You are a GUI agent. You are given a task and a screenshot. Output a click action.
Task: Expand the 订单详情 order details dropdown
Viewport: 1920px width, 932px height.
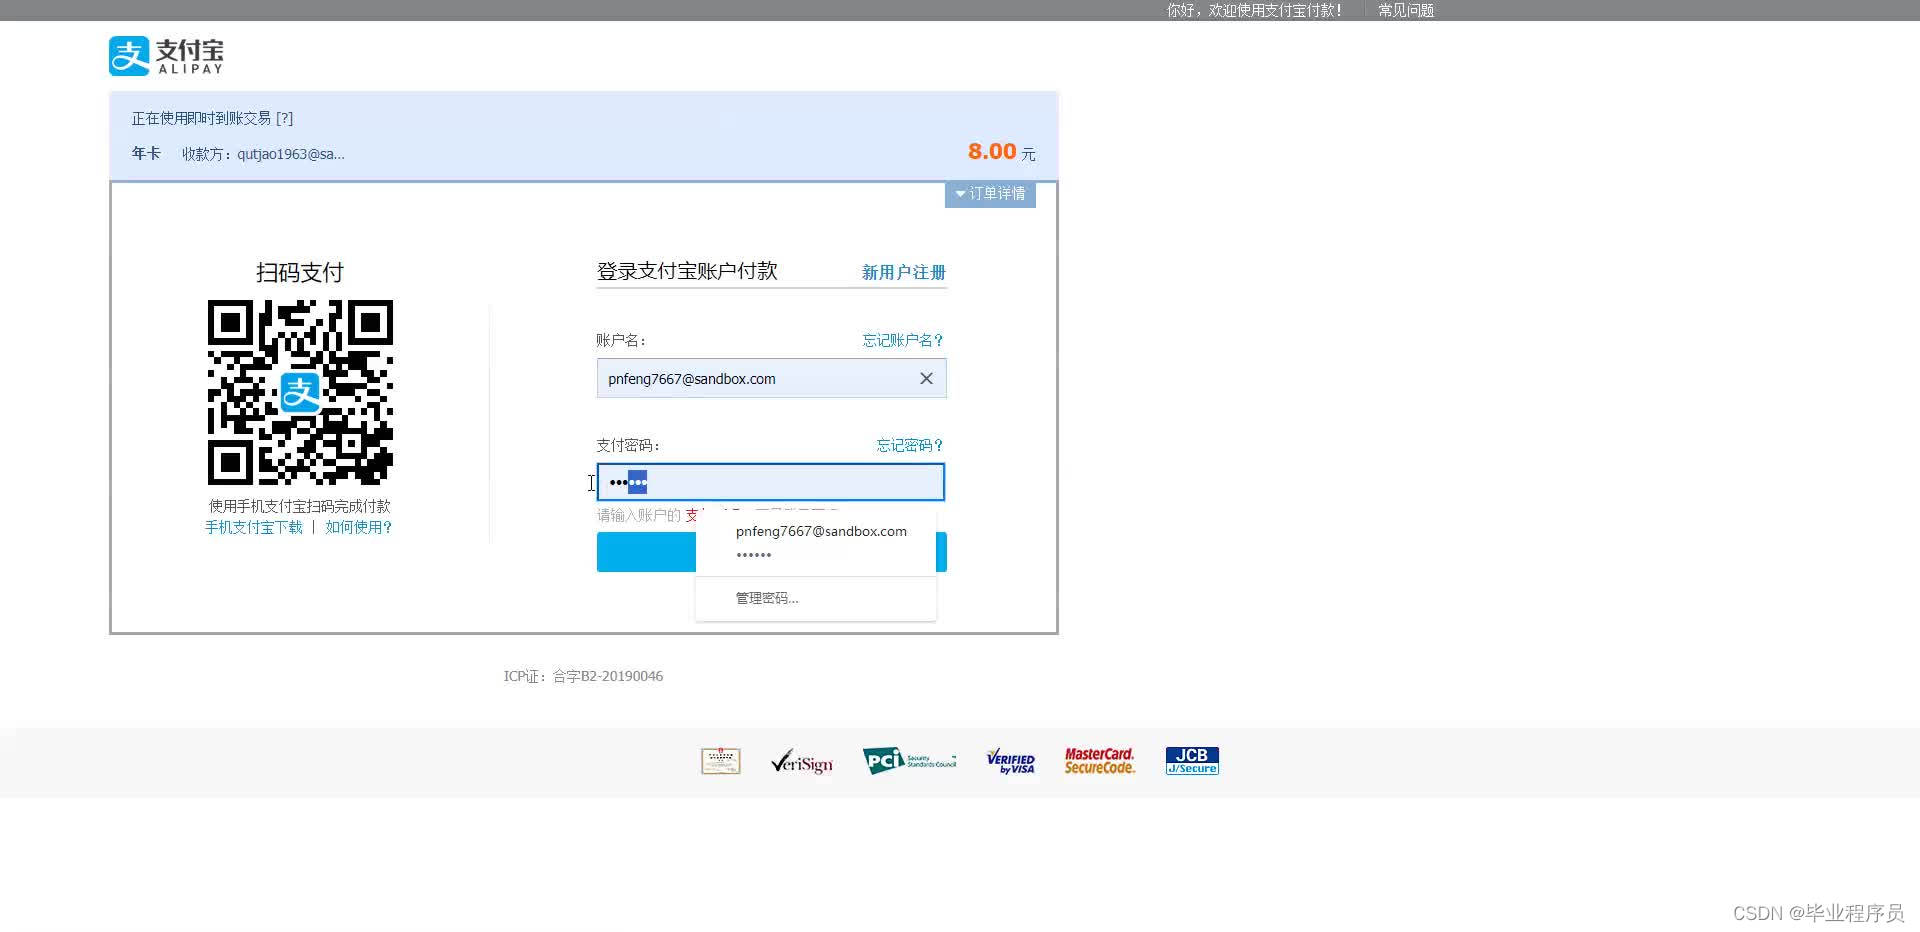(x=990, y=194)
